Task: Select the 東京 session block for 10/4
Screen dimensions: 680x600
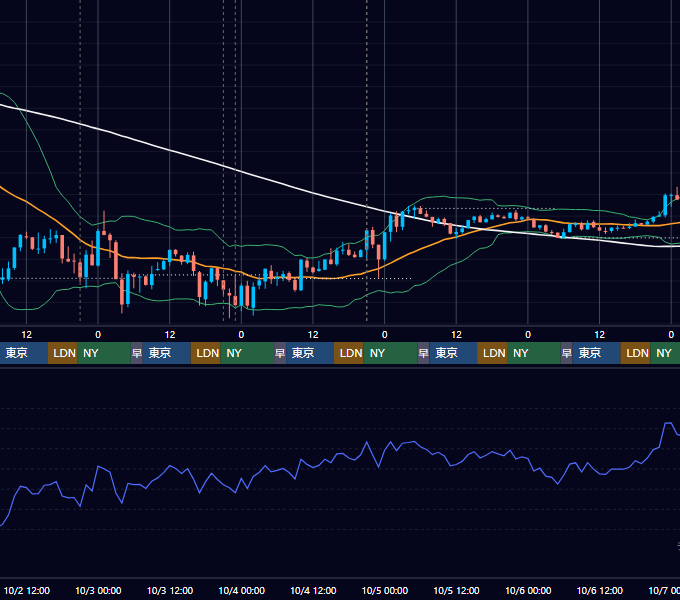Action: click(x=310, y=353)
